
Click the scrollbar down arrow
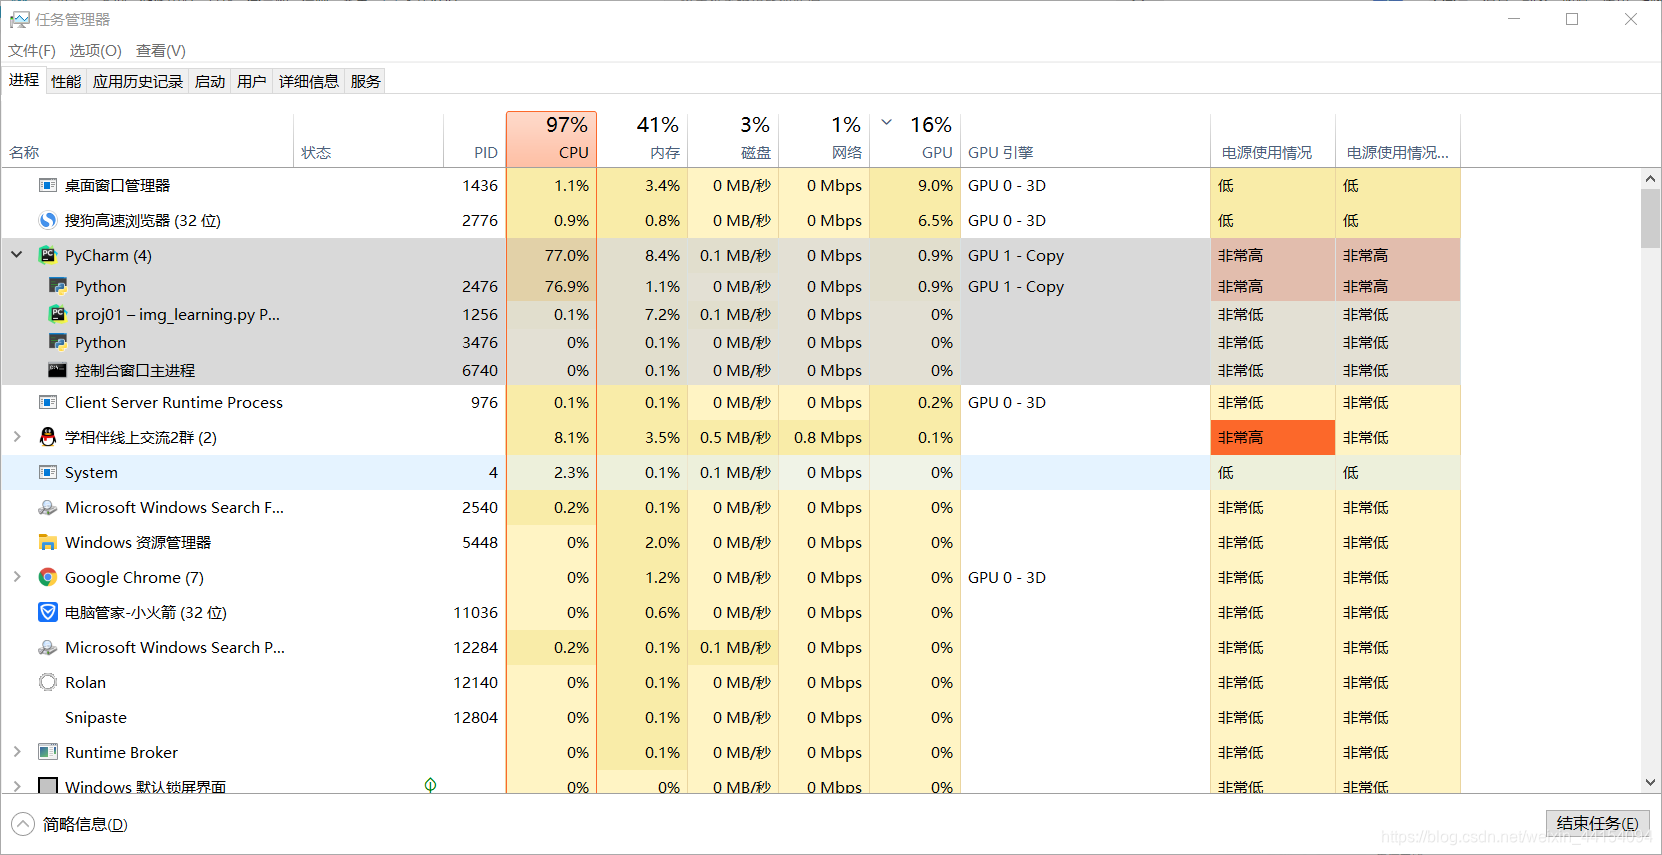tap(1650, 783)
